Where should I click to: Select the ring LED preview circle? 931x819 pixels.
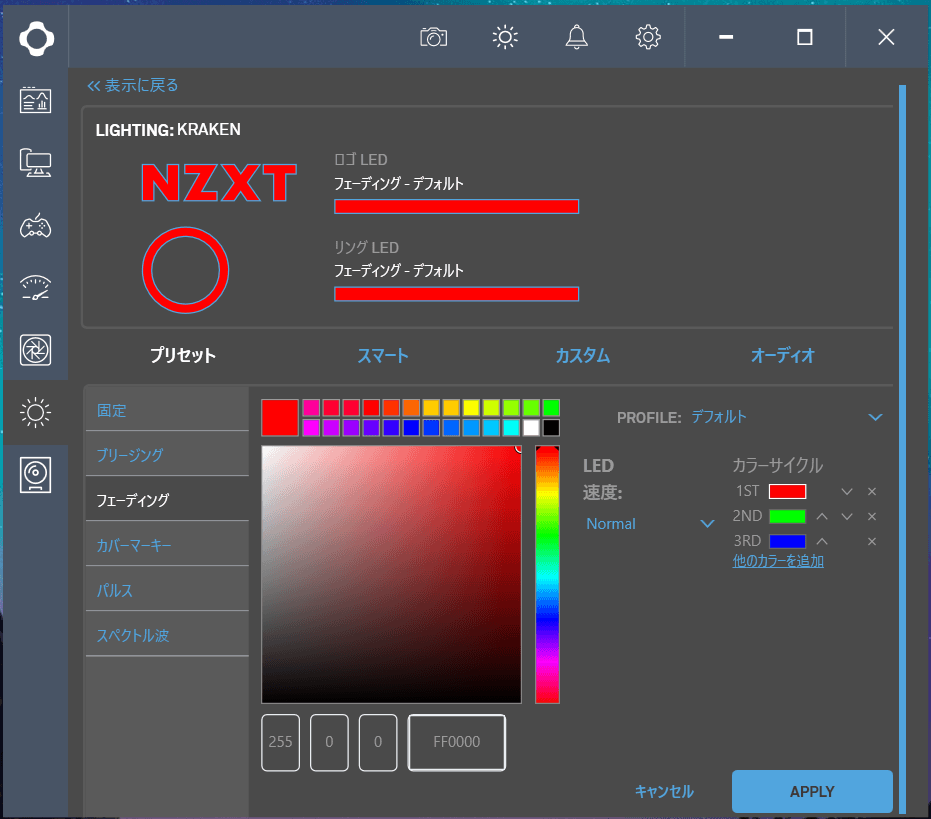click(185, 270)
